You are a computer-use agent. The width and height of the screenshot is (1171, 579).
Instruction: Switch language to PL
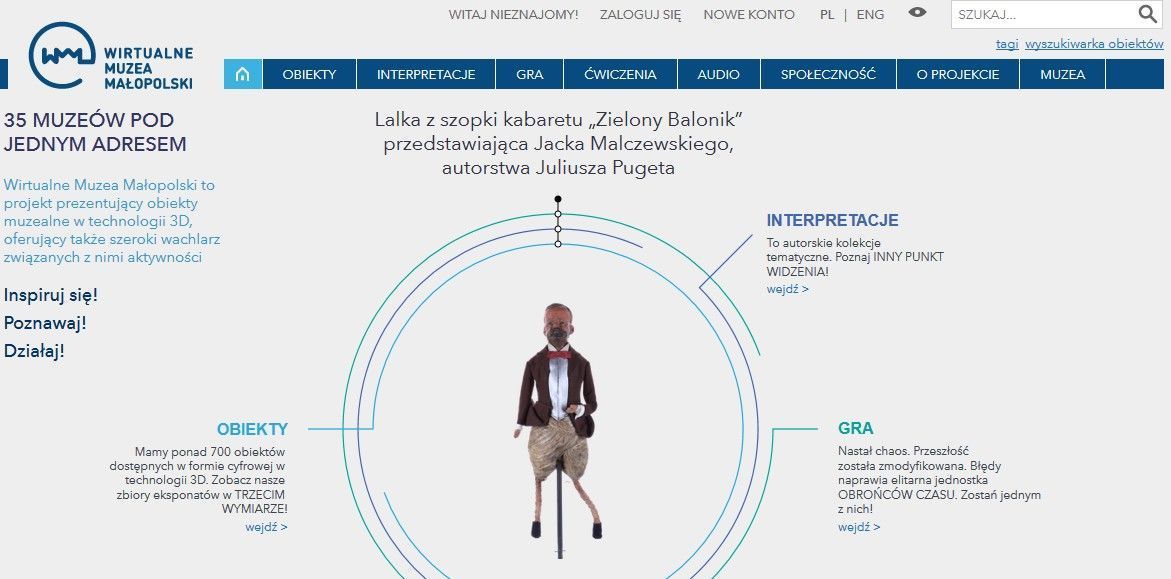click(827, 14)
